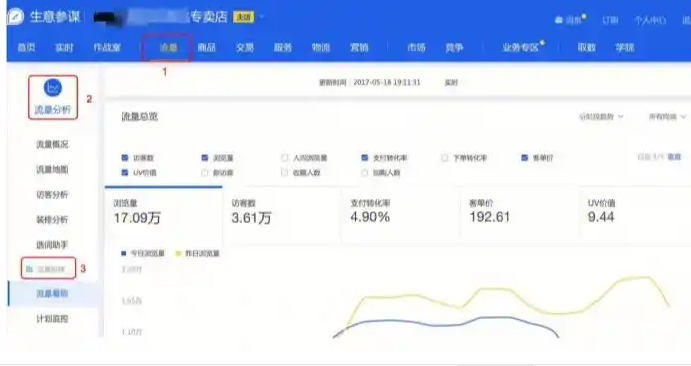Open the 市场 tab
This screenshot has width=691, height=366.
point(416,48)
